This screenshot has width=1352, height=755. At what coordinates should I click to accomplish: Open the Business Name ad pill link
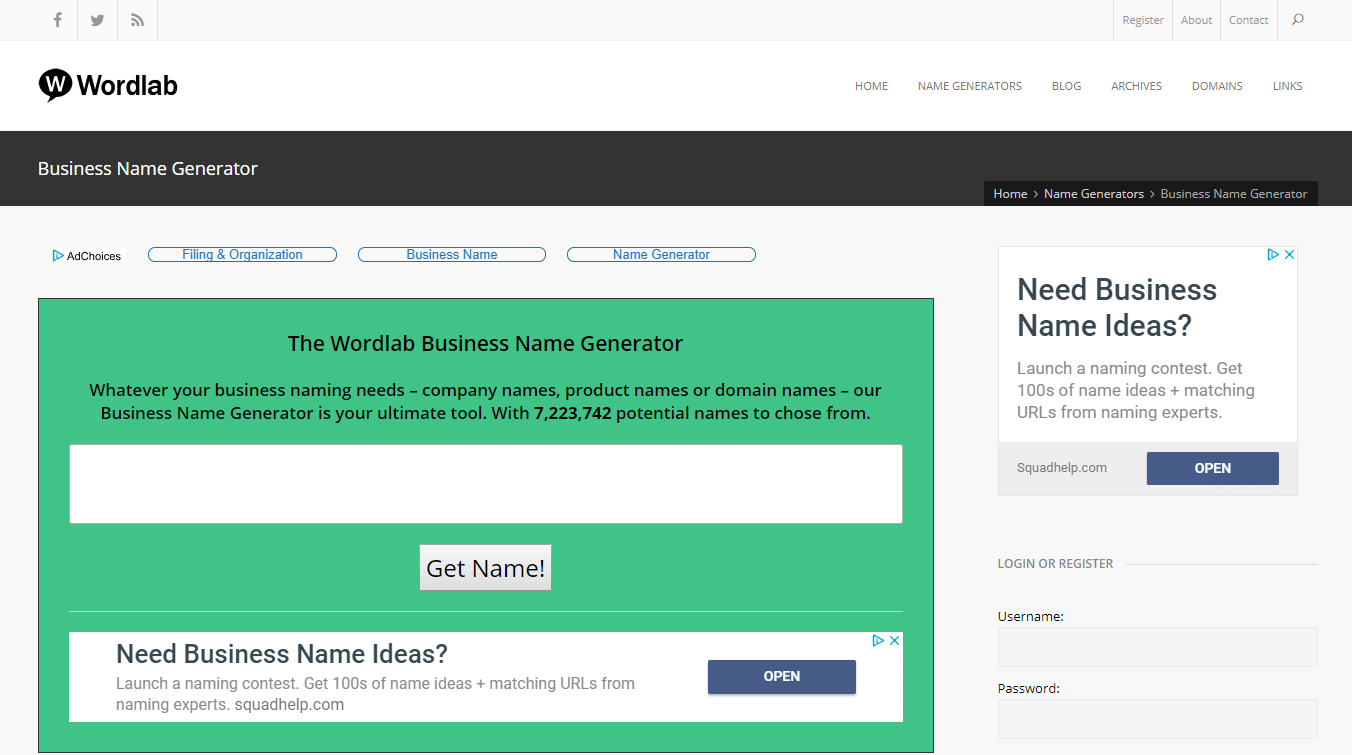(451, 254)
